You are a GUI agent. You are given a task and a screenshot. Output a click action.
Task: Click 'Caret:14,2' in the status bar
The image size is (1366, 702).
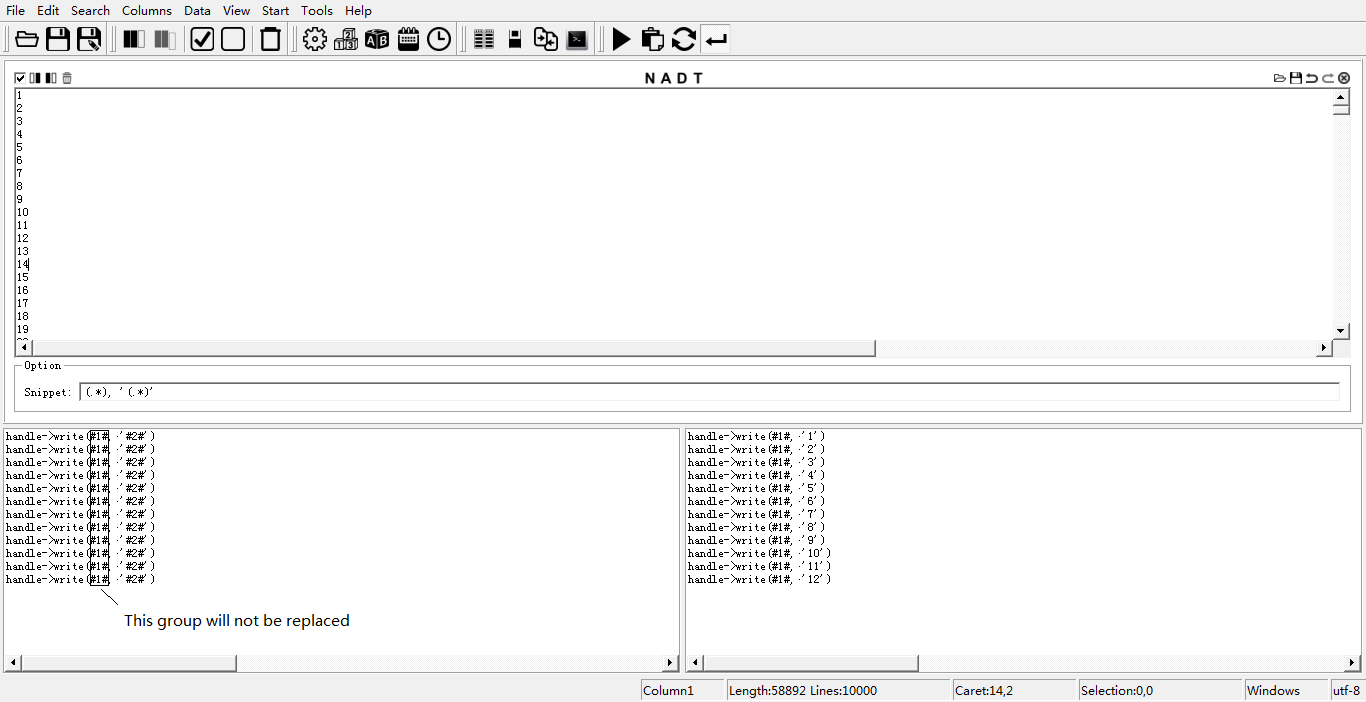tap(984, 690)
